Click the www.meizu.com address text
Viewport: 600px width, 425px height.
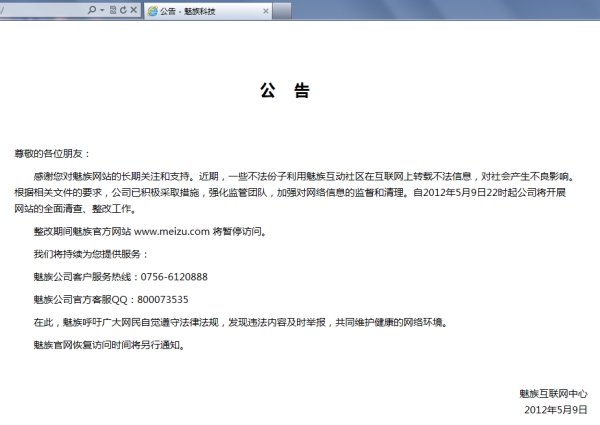coord(172,231)
